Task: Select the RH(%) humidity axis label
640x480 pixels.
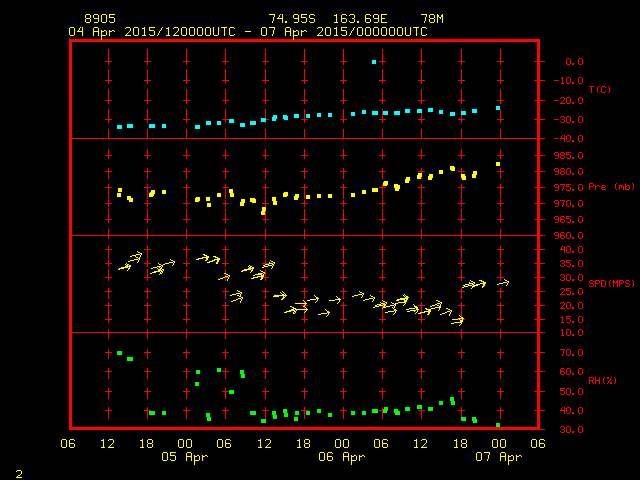Action: (x=599, y=381)
